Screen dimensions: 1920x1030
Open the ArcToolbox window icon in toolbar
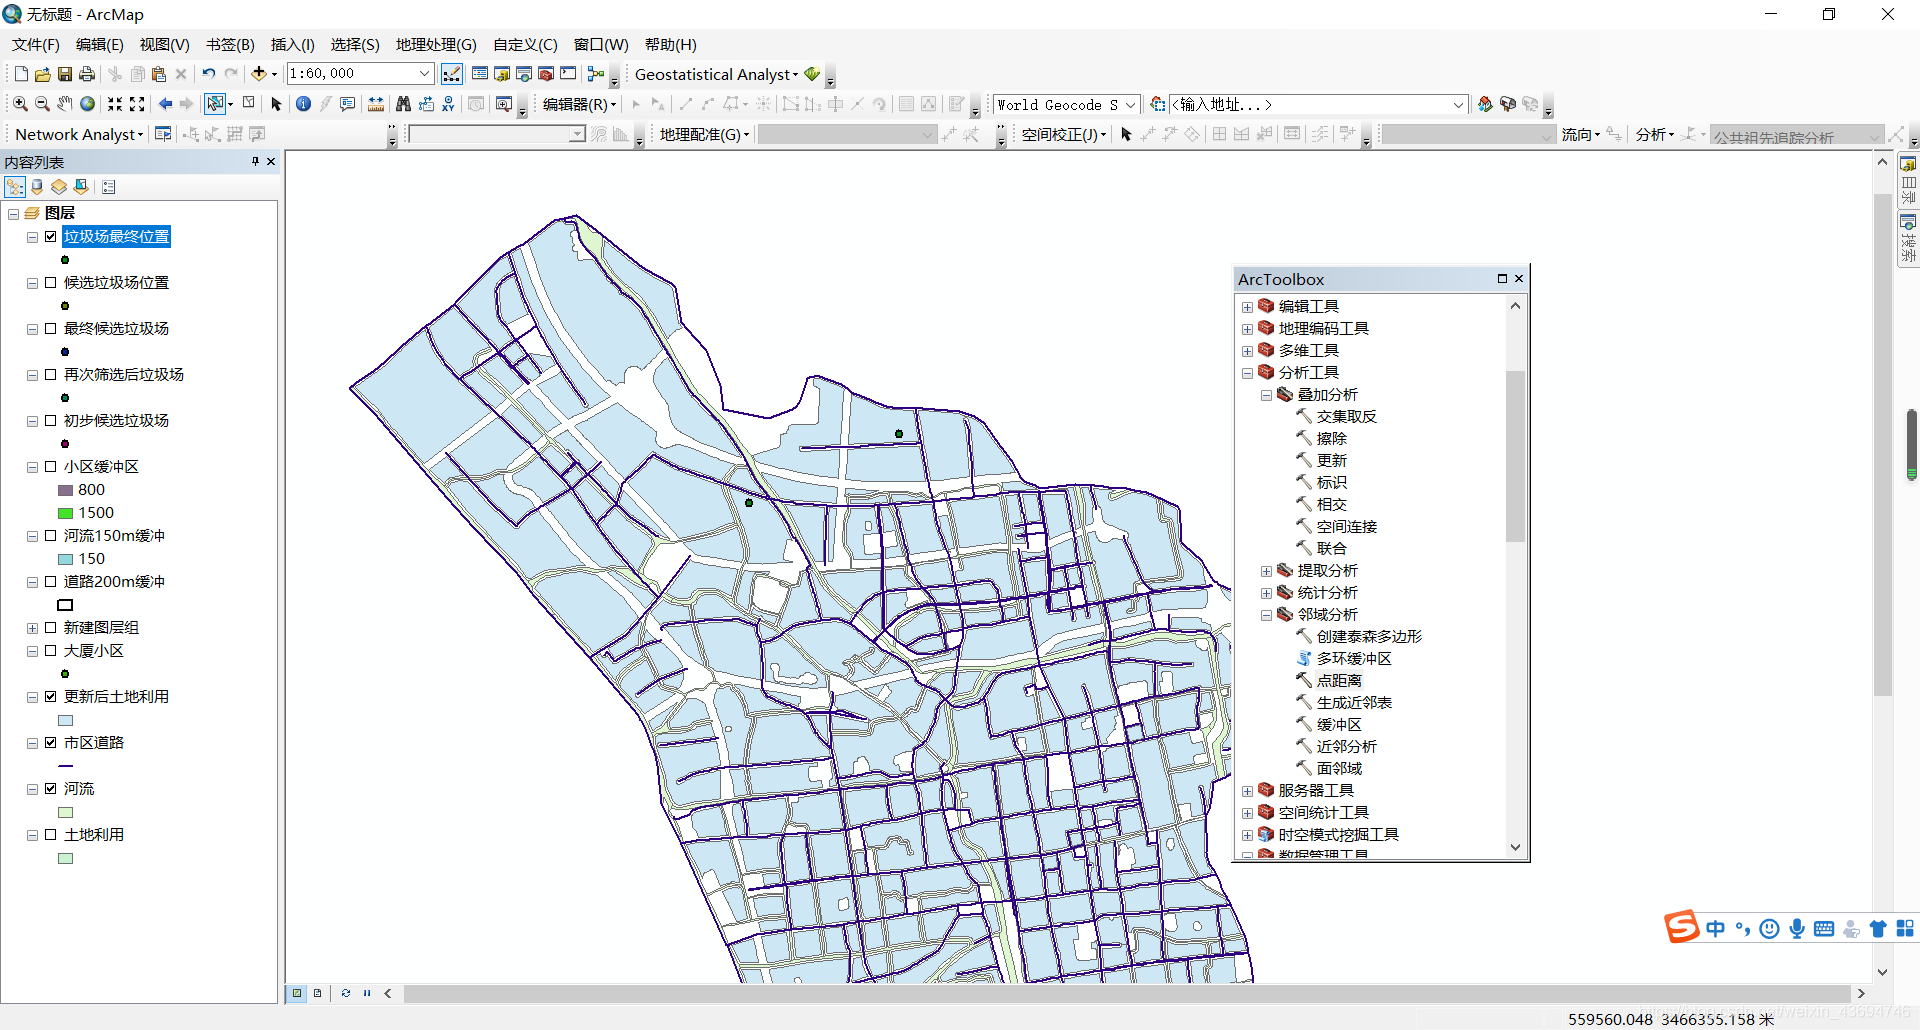click(546, 74)
